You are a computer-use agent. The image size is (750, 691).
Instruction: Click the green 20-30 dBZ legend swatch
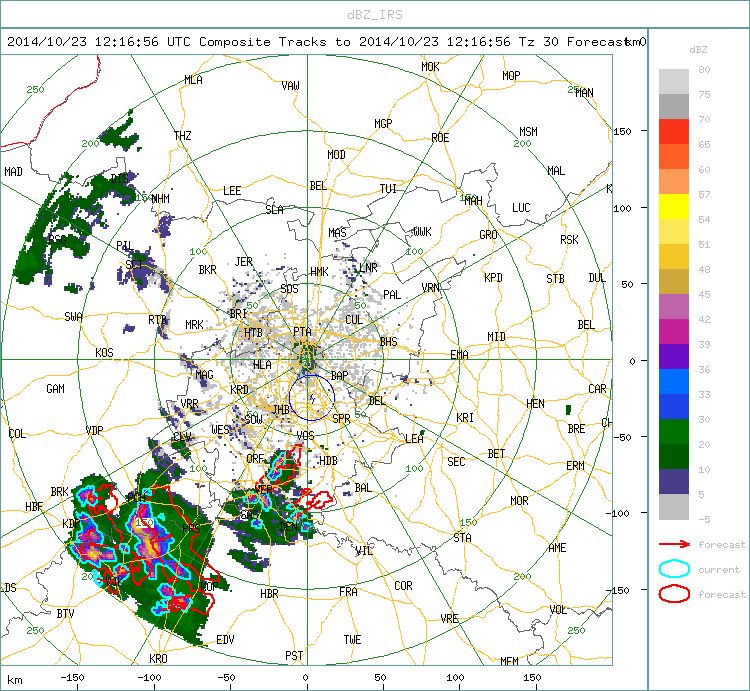pos(673,431)
